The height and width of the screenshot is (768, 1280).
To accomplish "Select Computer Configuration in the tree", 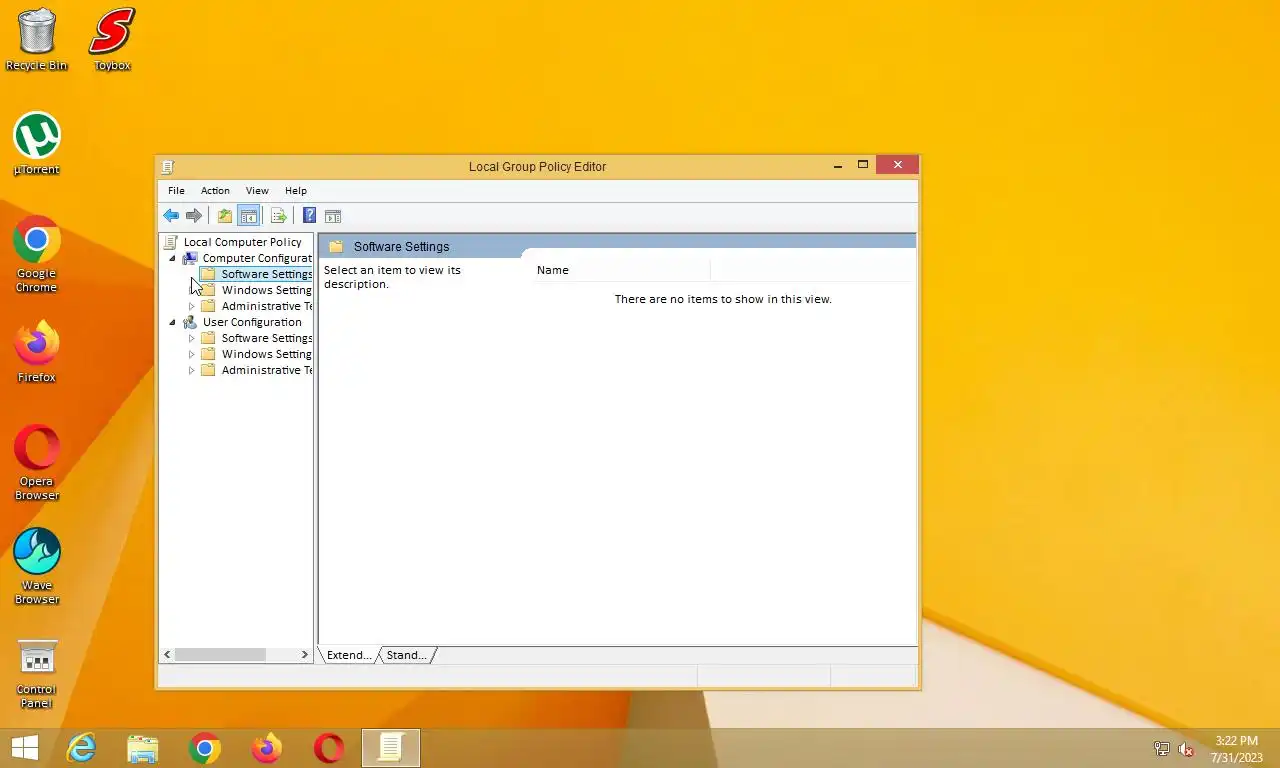I will pos(257,258).
